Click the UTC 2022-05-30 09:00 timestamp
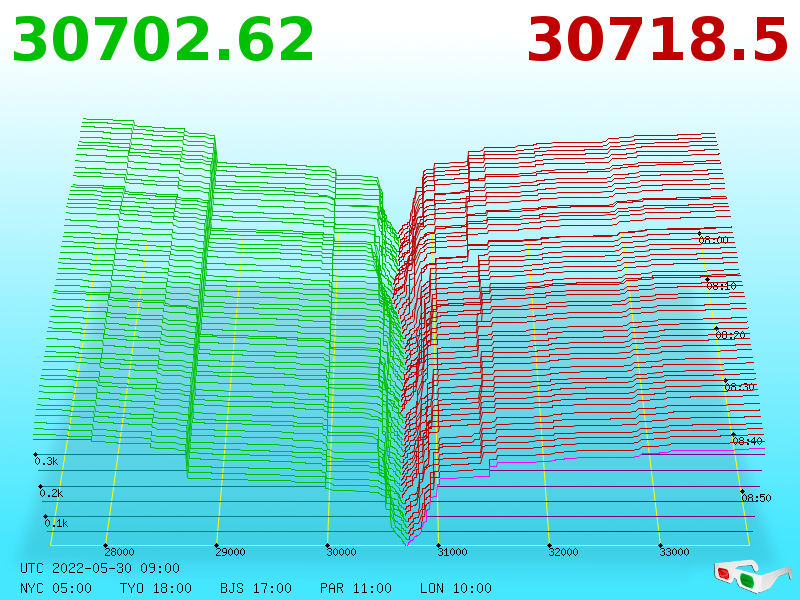Viewport: 800px width, 600px height. (100, 568)
